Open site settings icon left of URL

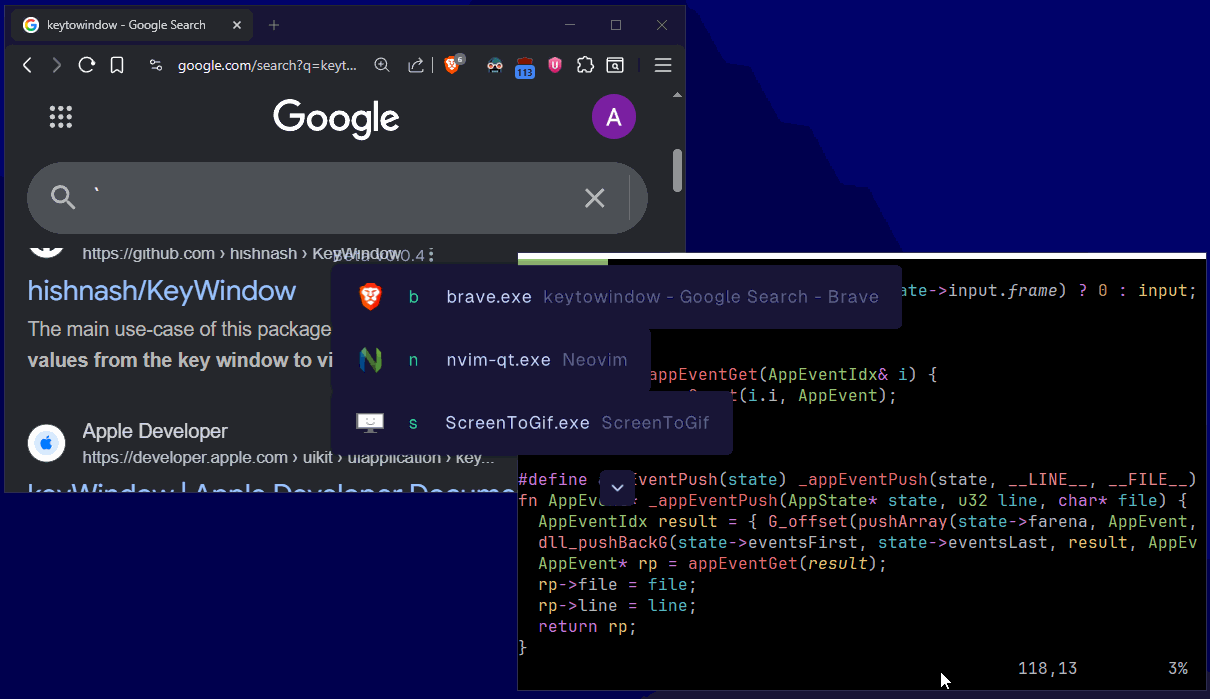coord(155,65)
